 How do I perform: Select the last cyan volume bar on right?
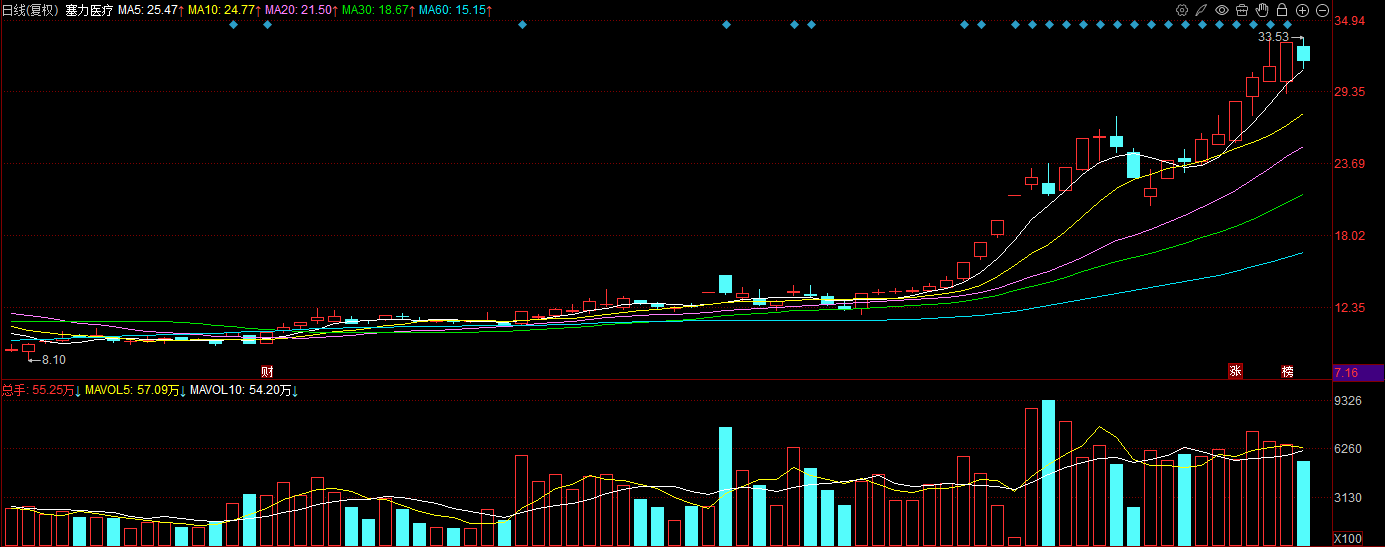pos(1303,503)
